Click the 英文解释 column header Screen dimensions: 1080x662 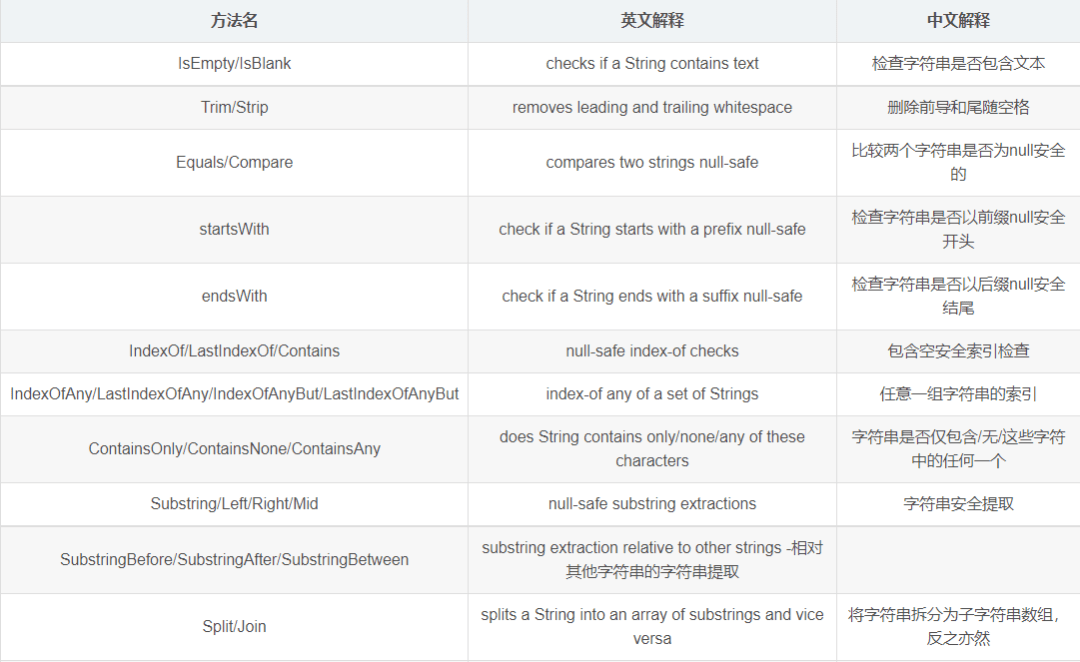[x=652, y=21]
